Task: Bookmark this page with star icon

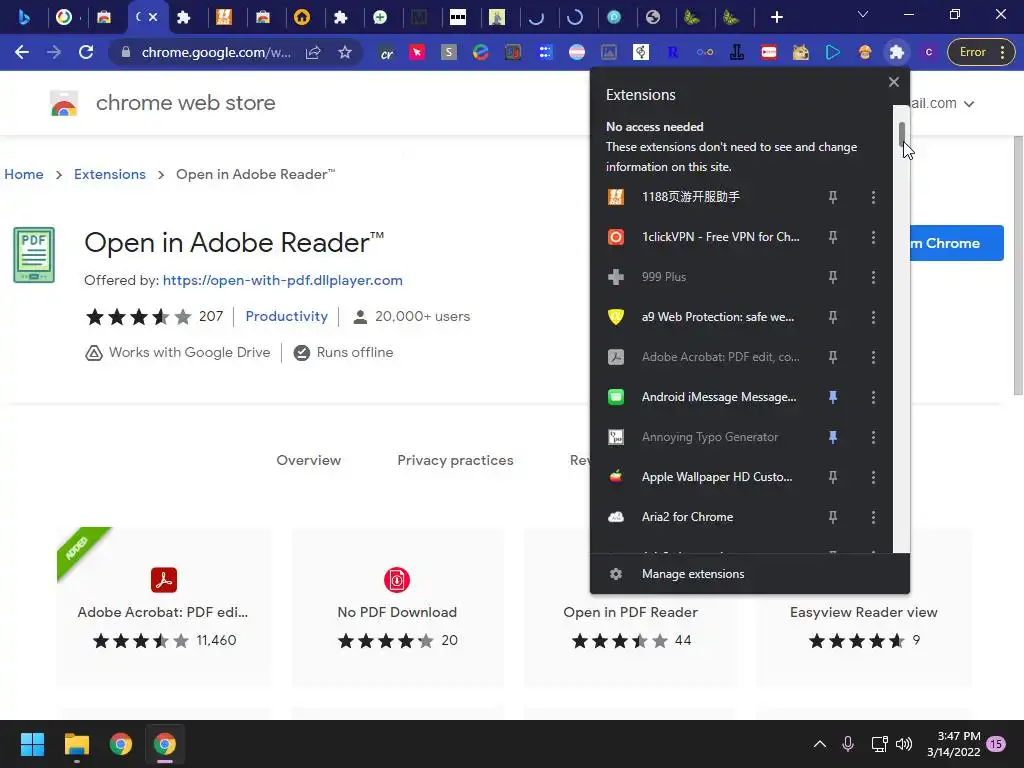Action: coord(345,52)
